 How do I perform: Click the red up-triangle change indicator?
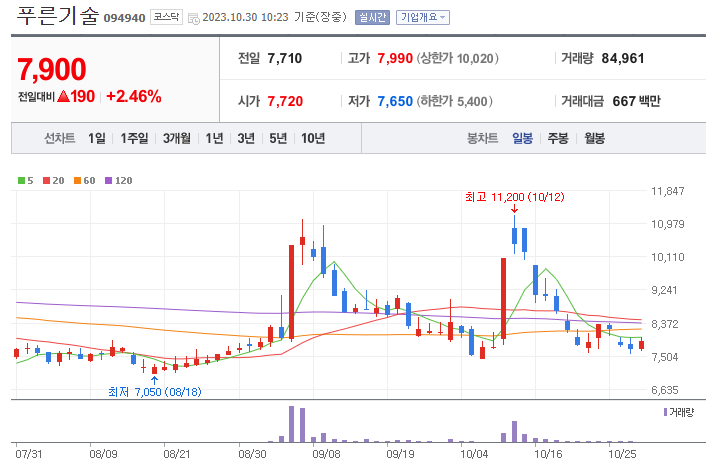tap(63, 96)
